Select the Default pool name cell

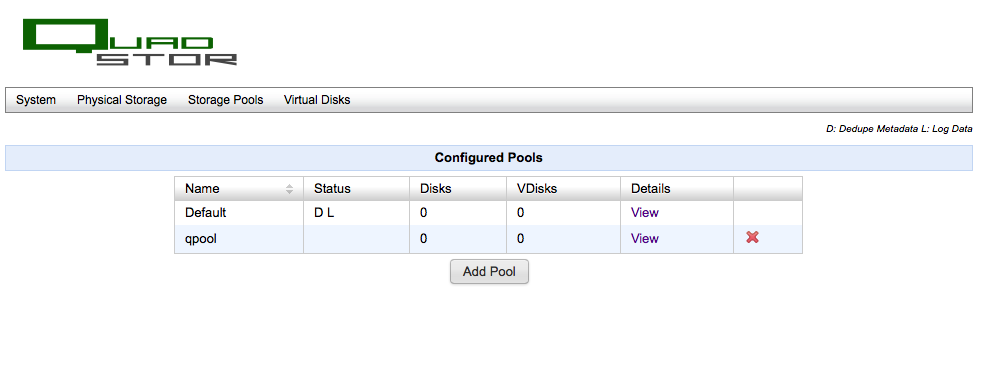[x=239, y=213]
